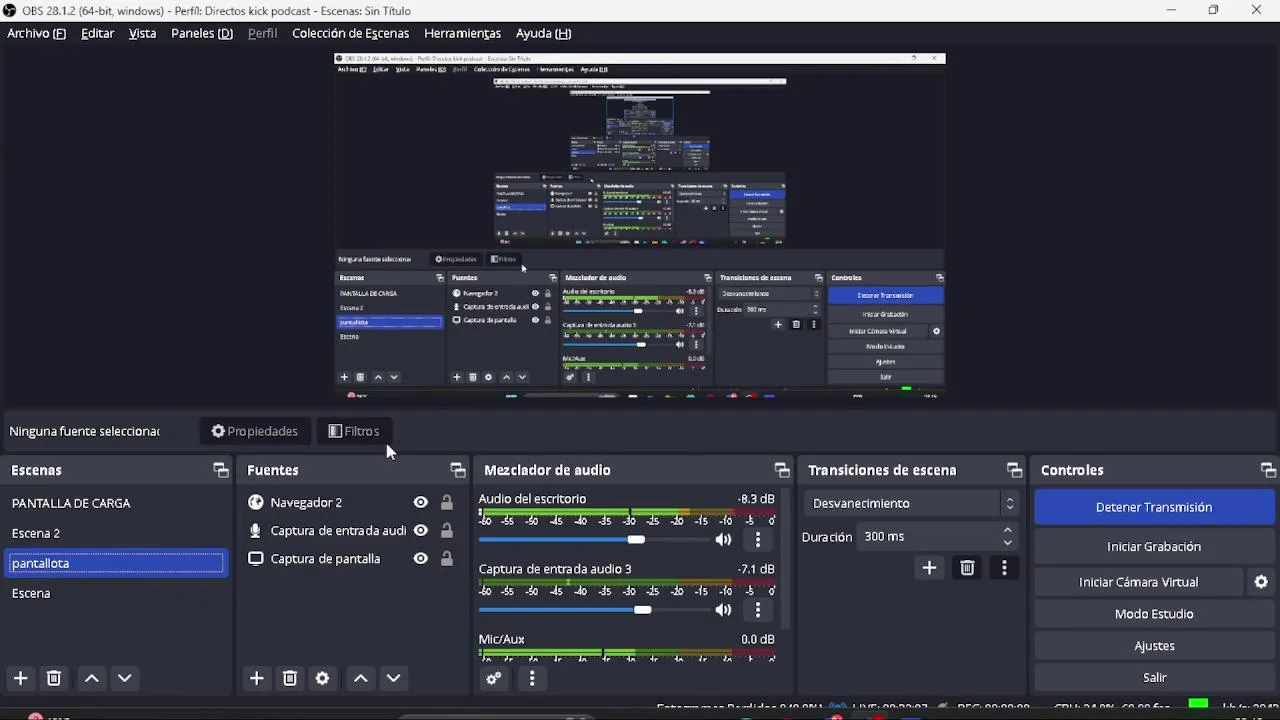Move scene up with arrow icon

[x=91, y=678]
